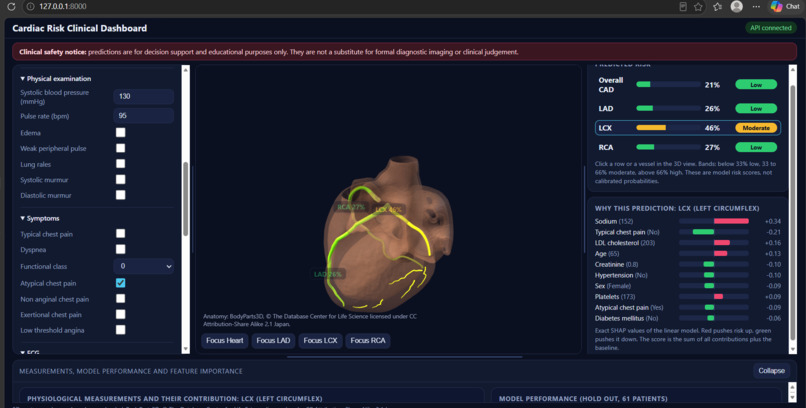Collapse the Symptoms section

[x=40, y=218]
